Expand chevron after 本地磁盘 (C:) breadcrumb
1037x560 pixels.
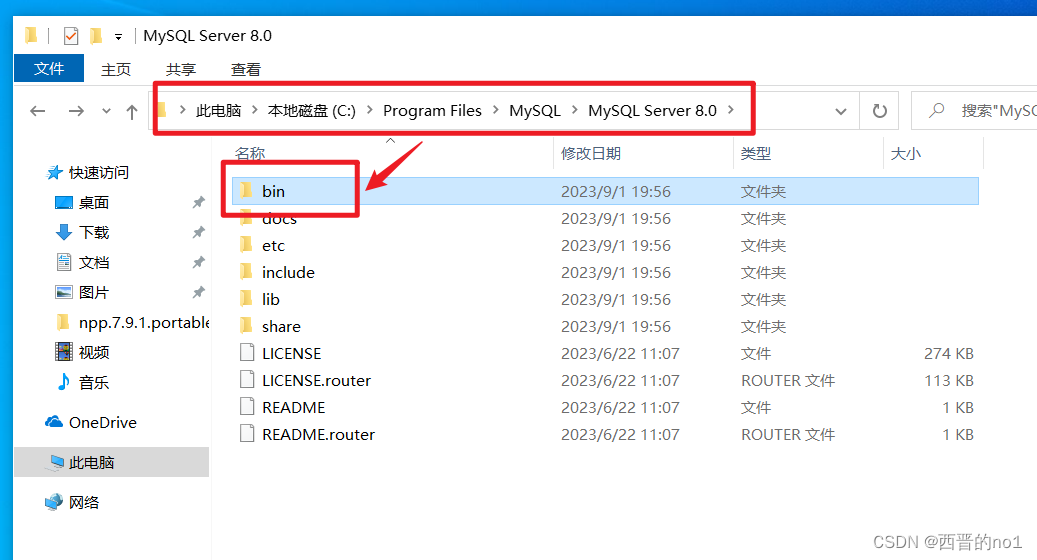tap(370, 110)
